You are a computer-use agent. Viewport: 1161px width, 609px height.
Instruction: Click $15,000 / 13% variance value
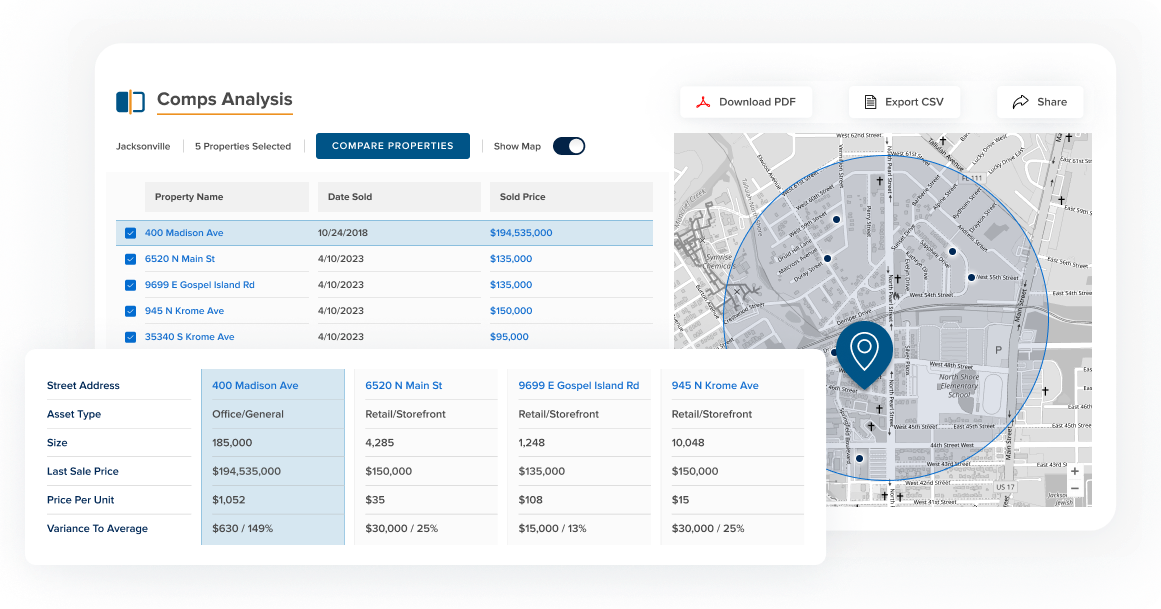[552, 528]
